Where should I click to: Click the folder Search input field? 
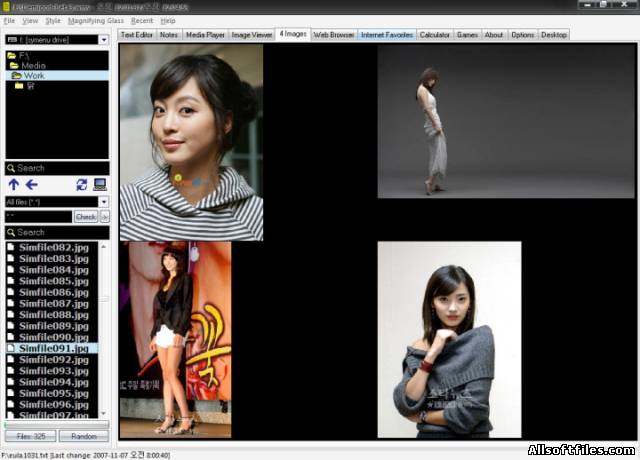click(x=57, y=168)
